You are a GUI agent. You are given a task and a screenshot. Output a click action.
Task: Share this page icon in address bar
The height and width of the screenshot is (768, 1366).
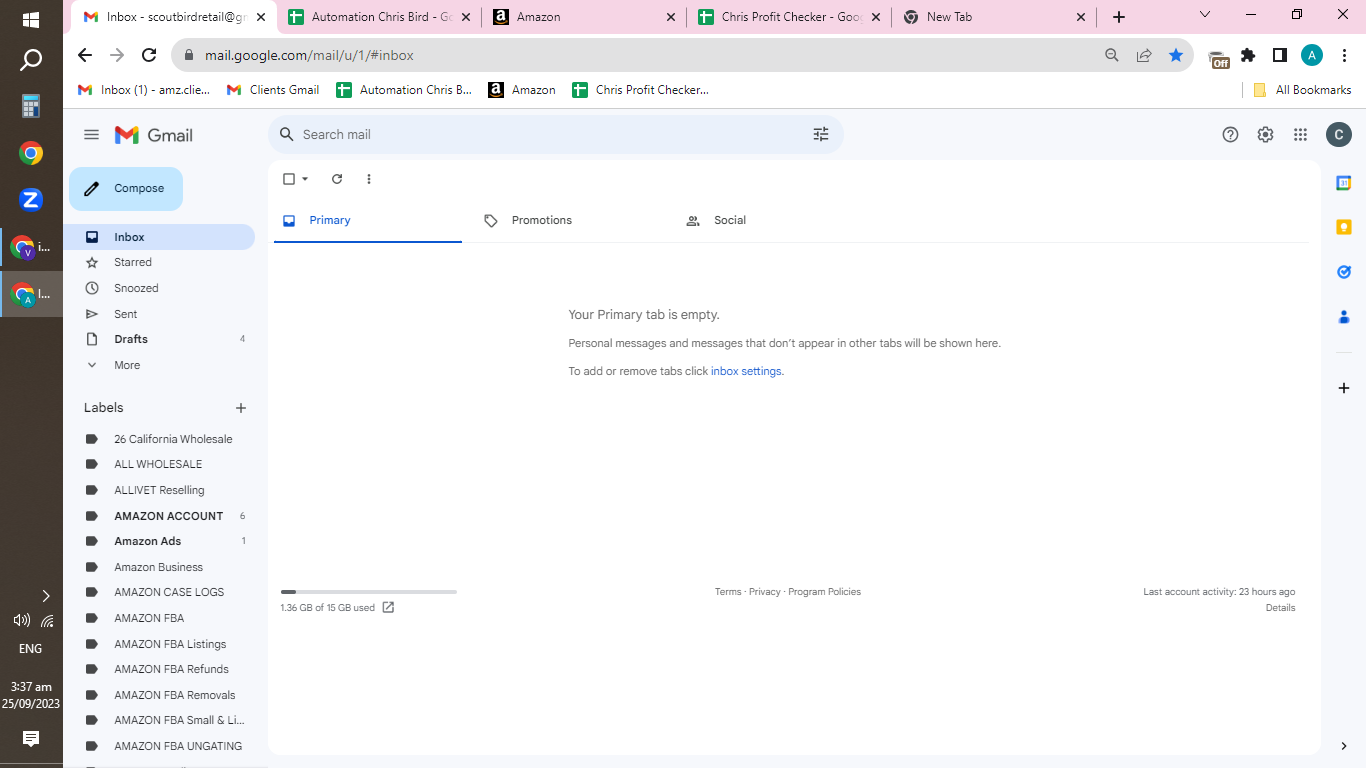tap(1144, 56)
